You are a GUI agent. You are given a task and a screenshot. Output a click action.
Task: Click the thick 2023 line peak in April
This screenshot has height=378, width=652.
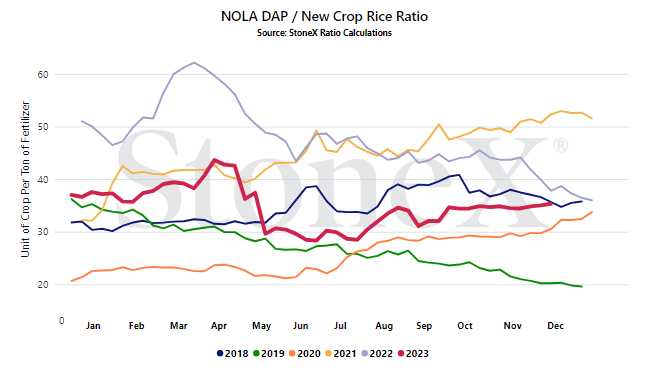coord(214,160)
